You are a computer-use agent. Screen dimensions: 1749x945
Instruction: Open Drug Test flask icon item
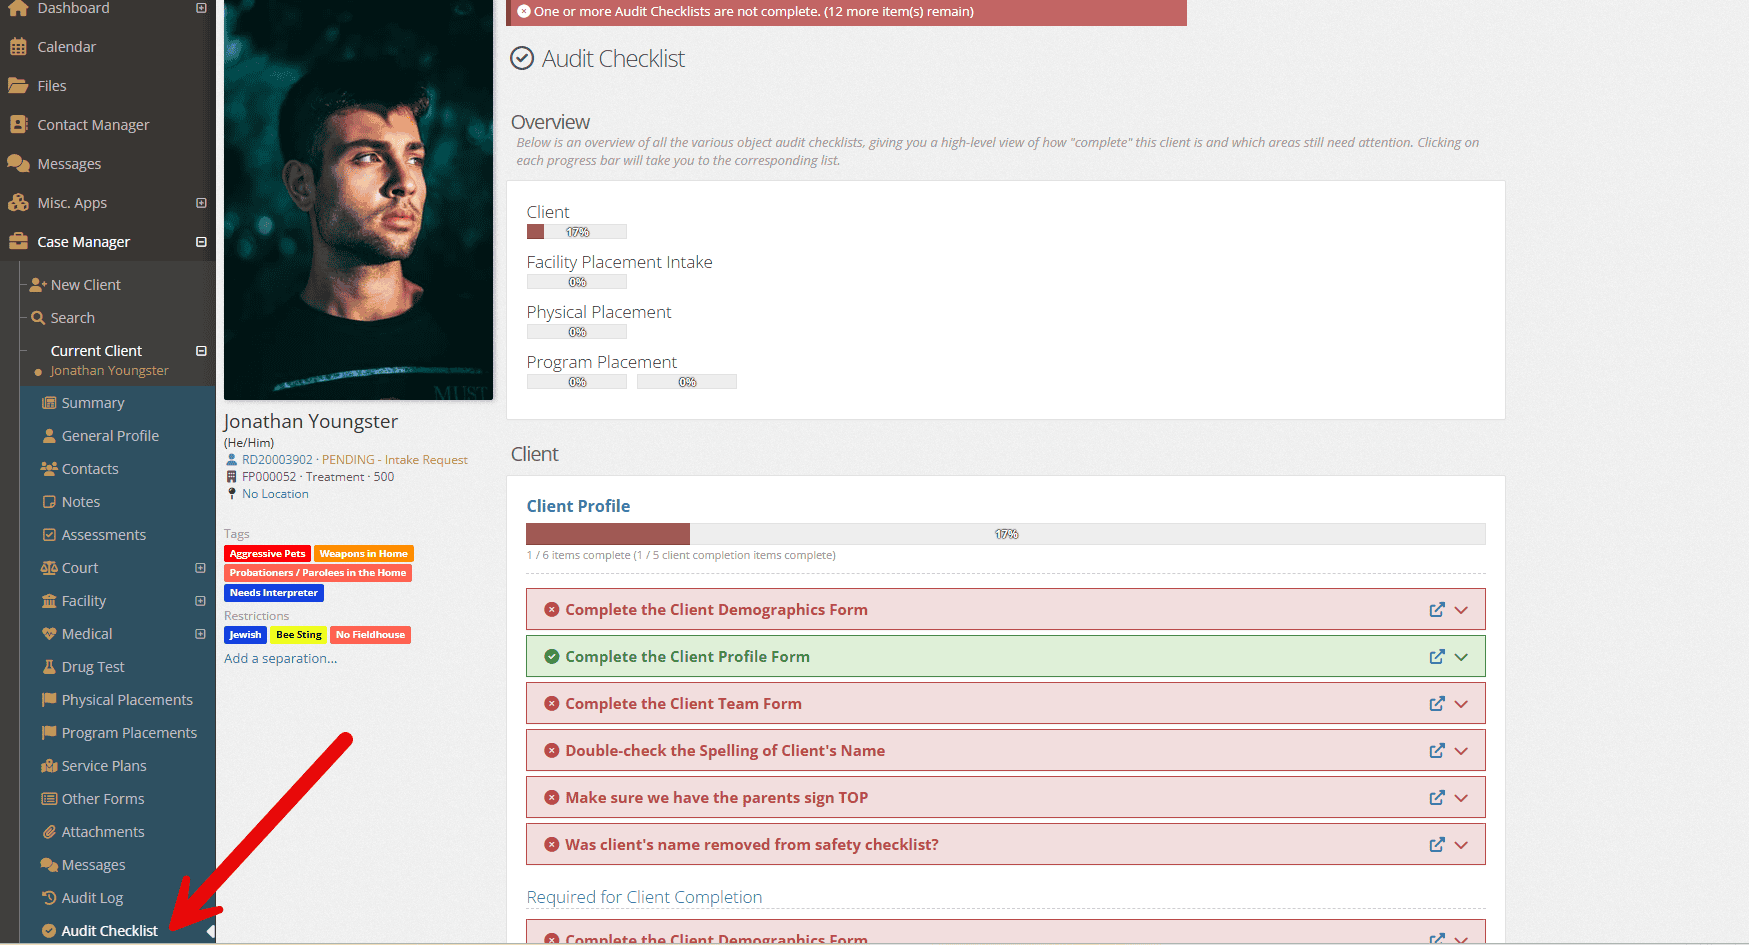[49, 667]
